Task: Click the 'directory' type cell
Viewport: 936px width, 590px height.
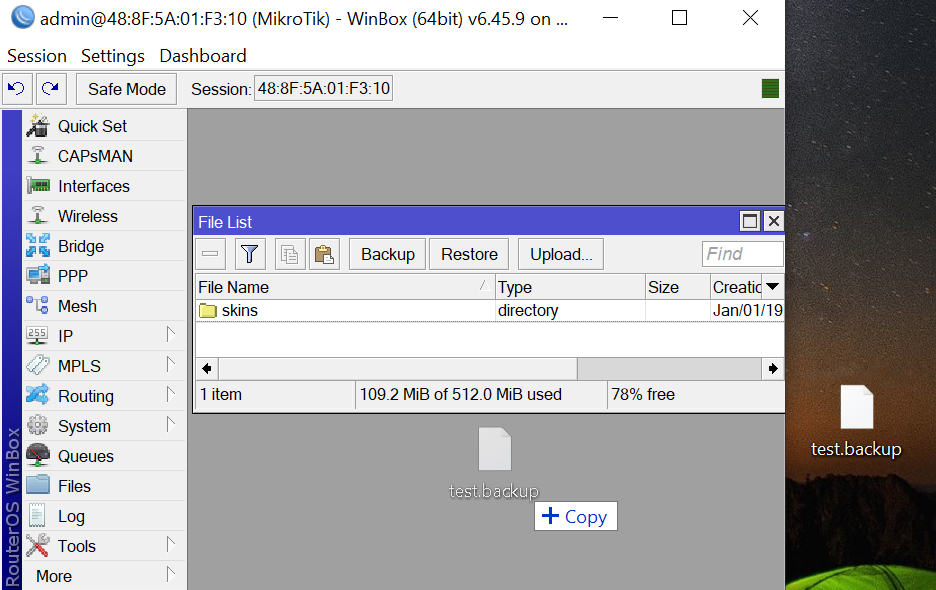Action: click(528, 311)
